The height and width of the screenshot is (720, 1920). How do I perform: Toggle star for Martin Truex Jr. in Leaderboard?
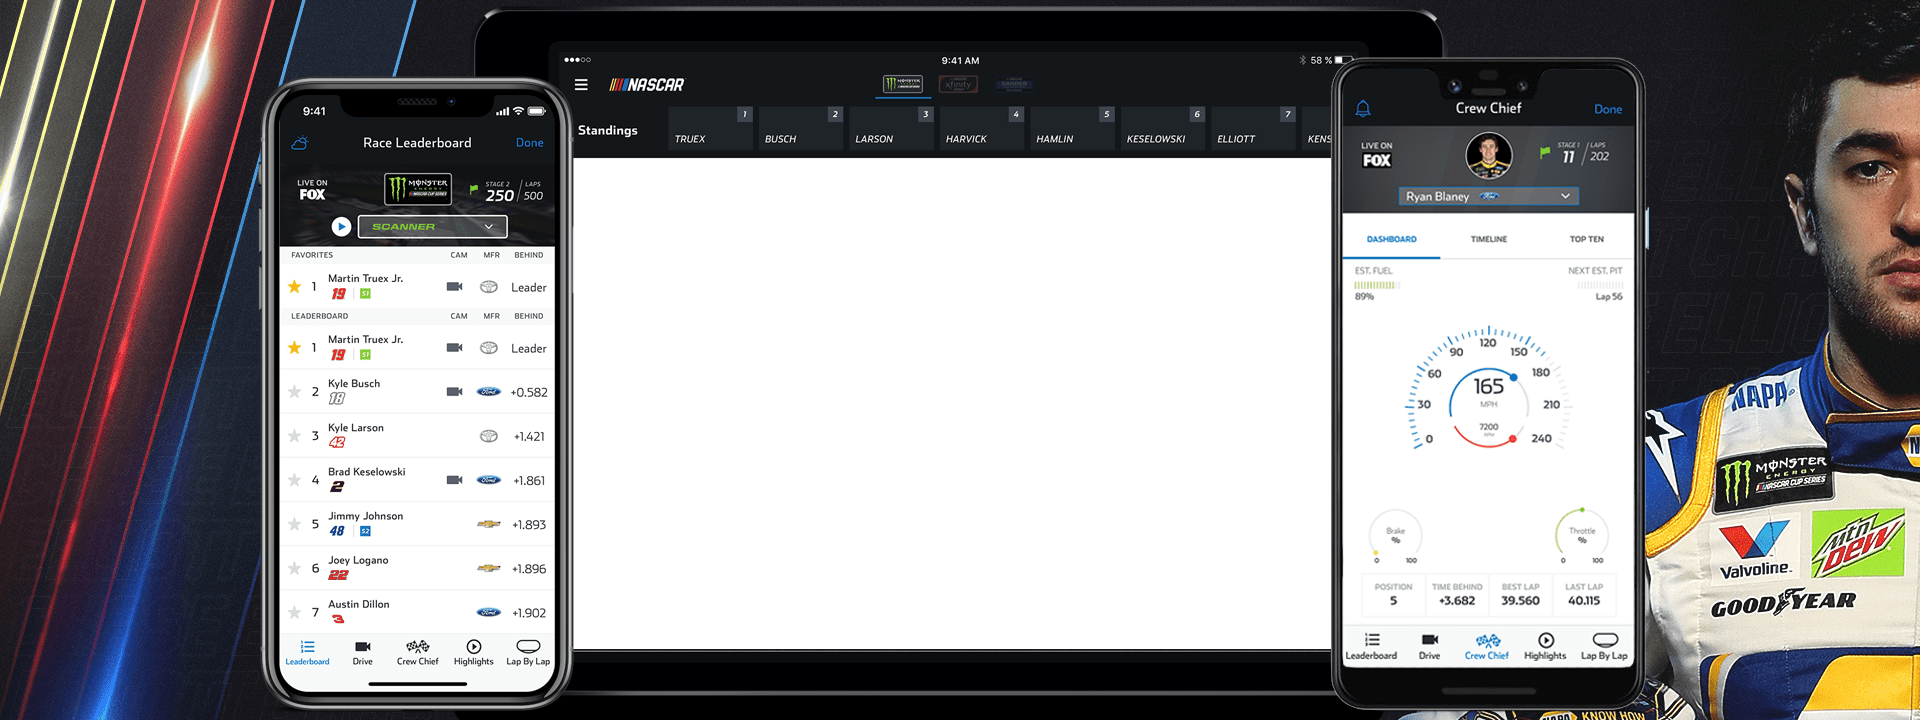click(x=294, y=348)
